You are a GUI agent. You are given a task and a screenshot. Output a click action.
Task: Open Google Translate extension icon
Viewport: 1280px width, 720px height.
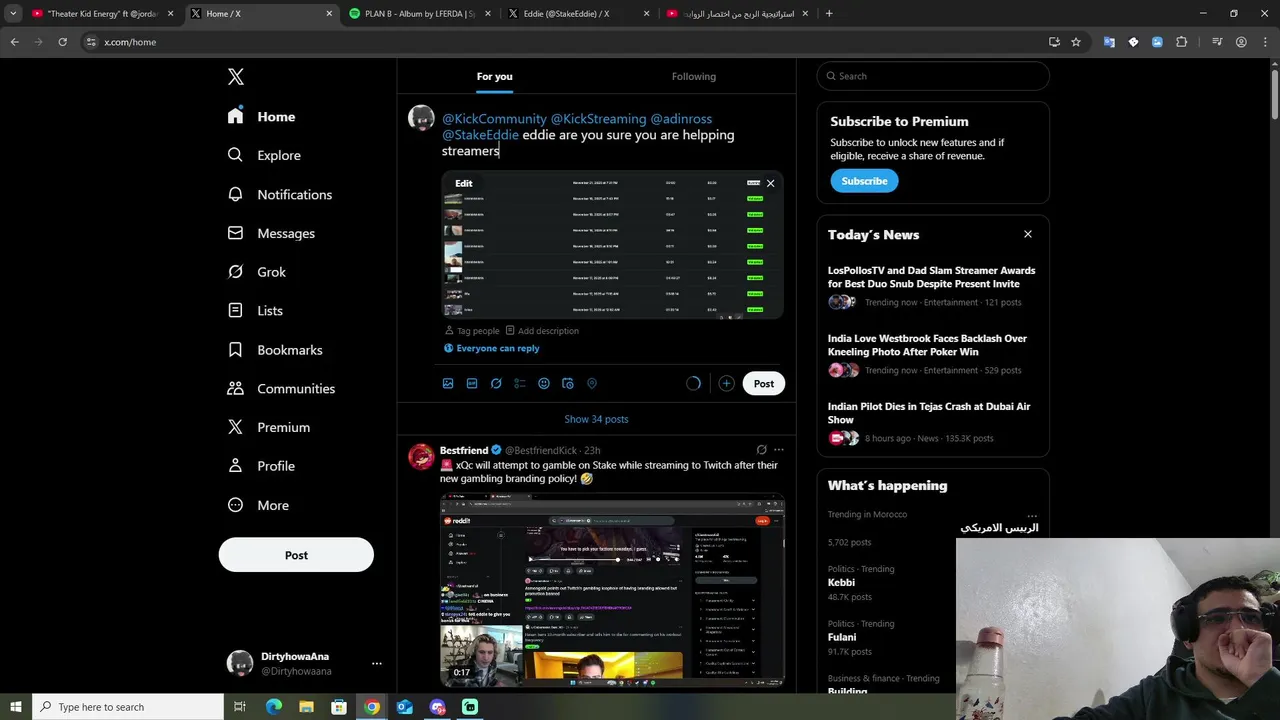click(1109, 42)
